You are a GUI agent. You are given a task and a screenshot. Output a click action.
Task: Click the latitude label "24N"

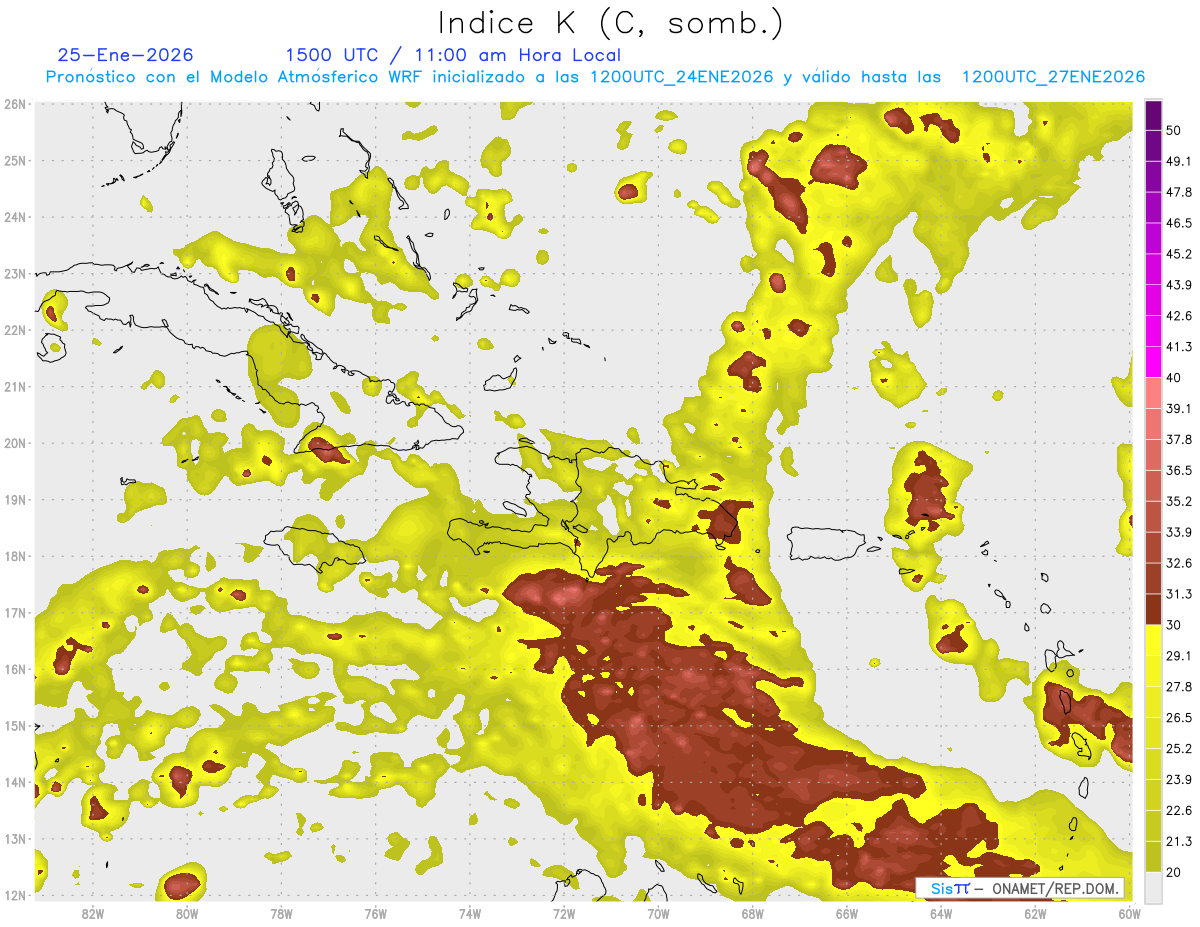(x=15, y=217)
